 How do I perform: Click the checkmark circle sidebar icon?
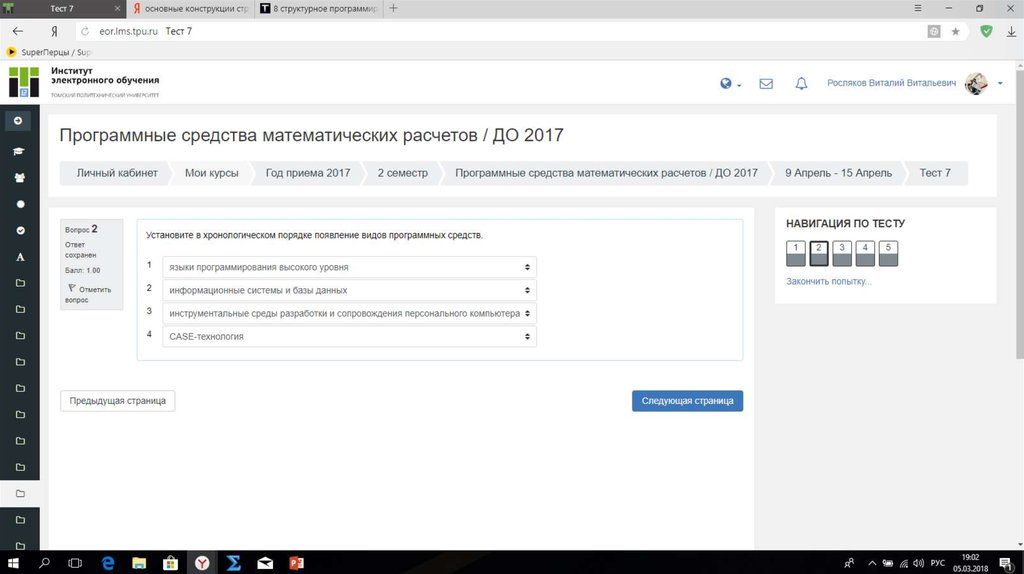20,231
